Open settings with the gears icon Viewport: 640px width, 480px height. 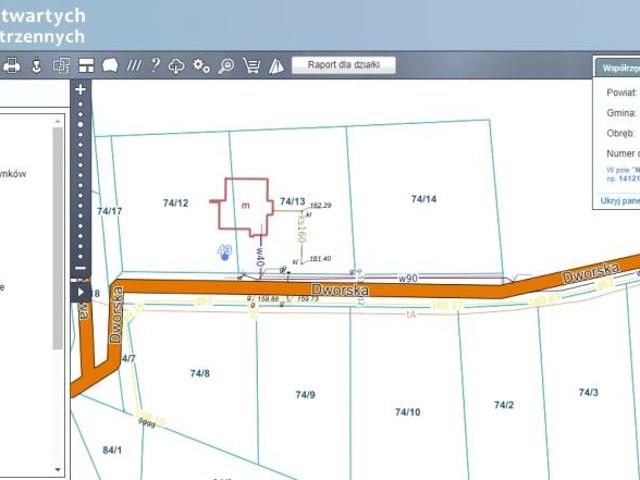[201, 66]
